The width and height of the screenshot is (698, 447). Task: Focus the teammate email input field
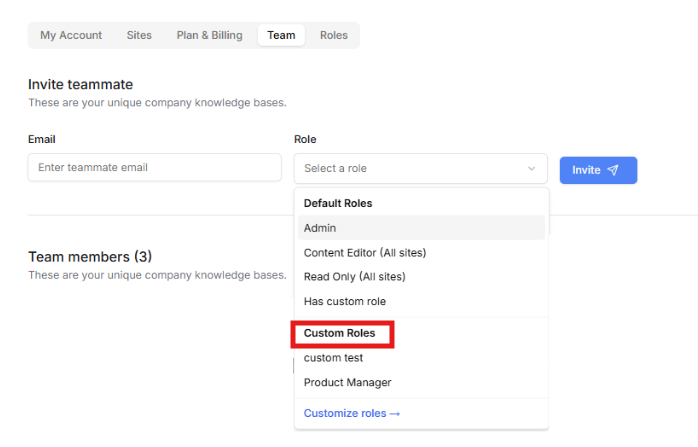(154, 167)
